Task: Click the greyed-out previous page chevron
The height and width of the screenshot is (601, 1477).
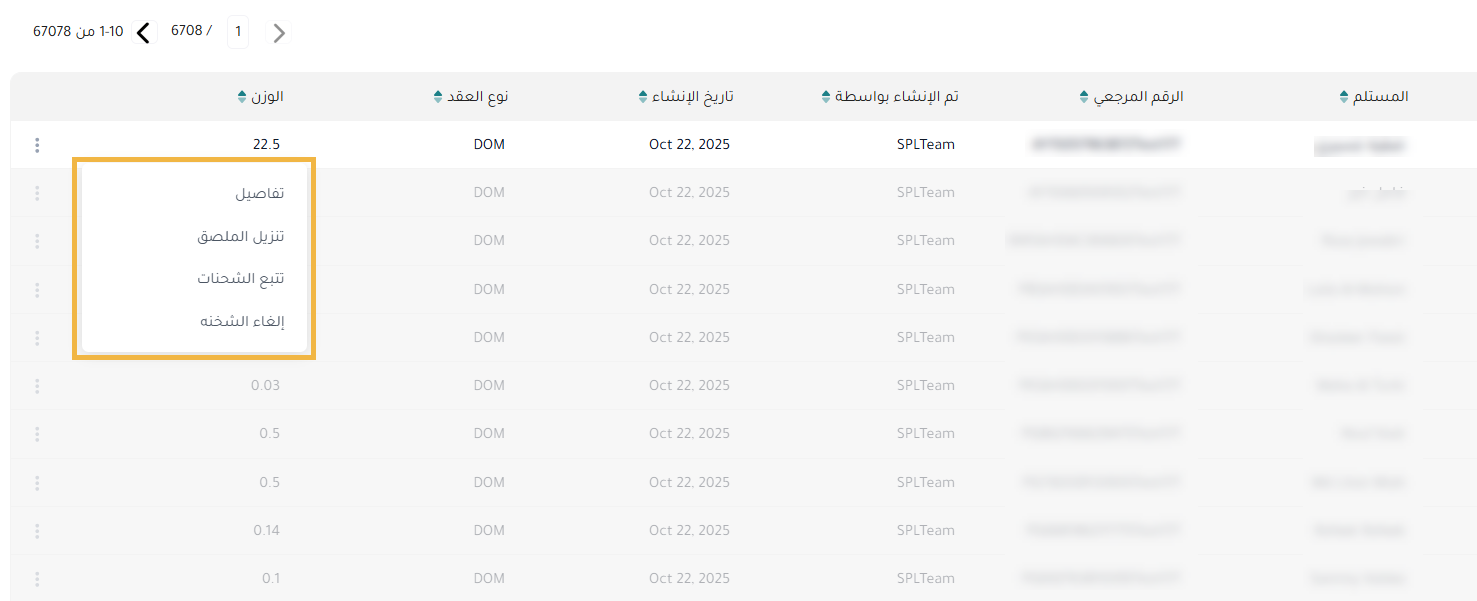Action: (280, 33)
